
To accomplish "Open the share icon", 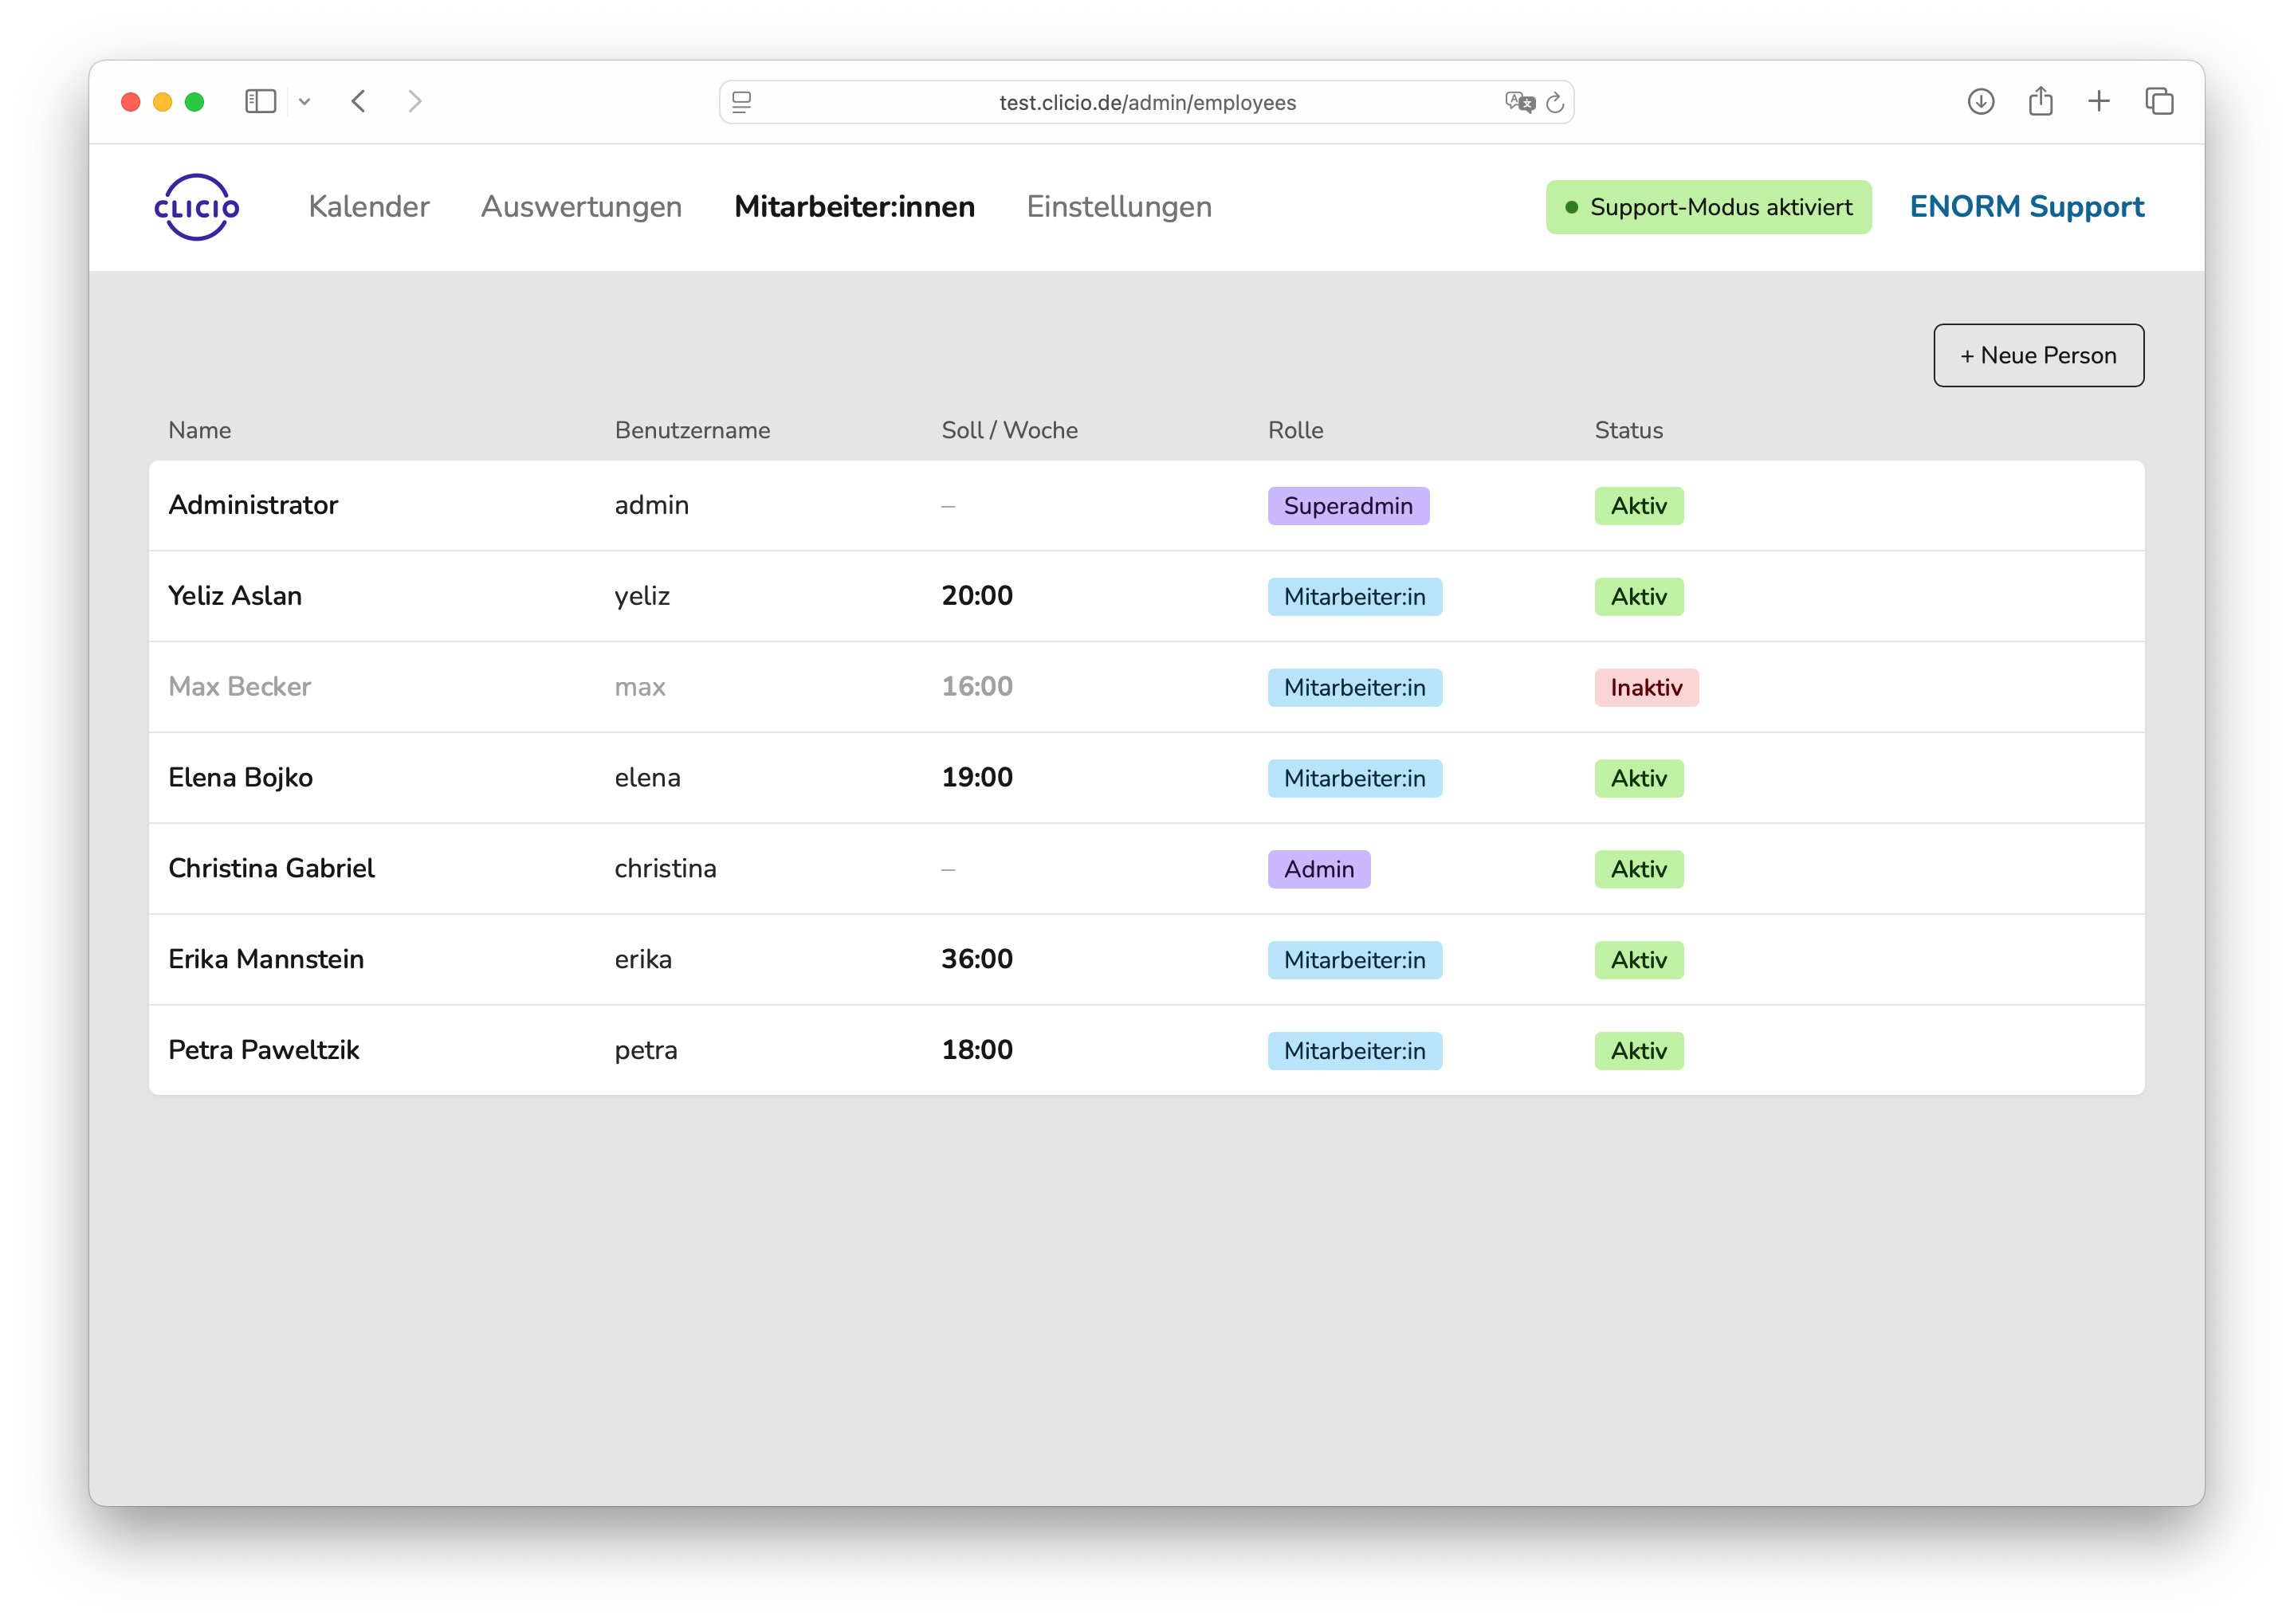I will coord(2040,101).
